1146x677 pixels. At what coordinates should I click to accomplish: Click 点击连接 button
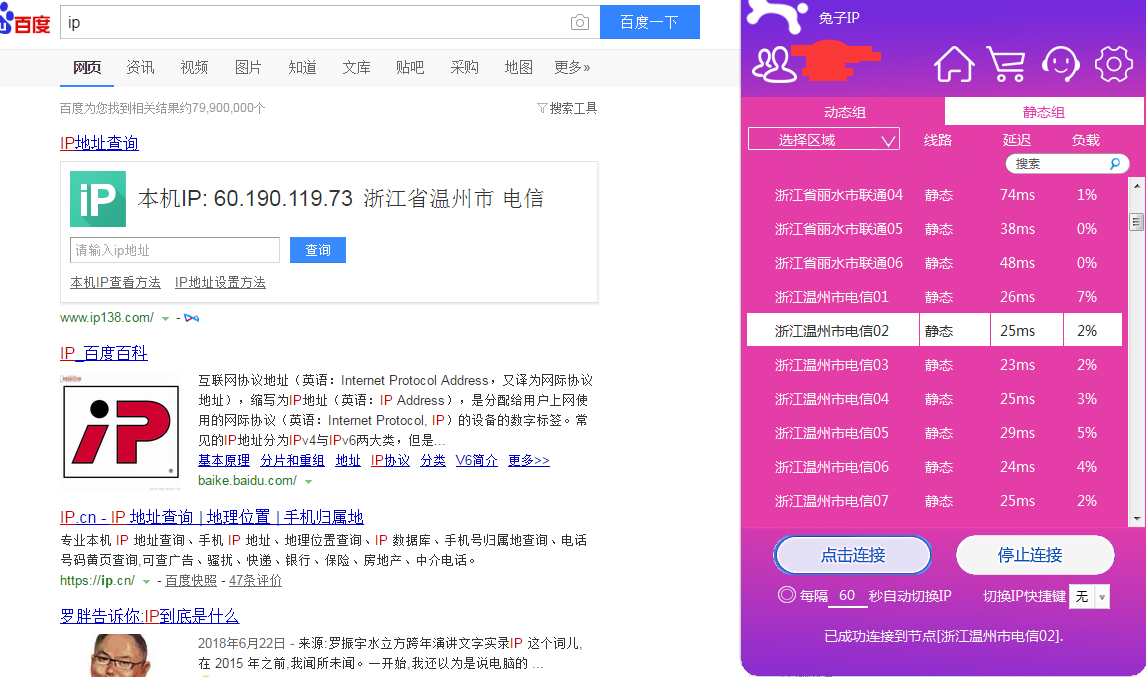coord(852,555)
